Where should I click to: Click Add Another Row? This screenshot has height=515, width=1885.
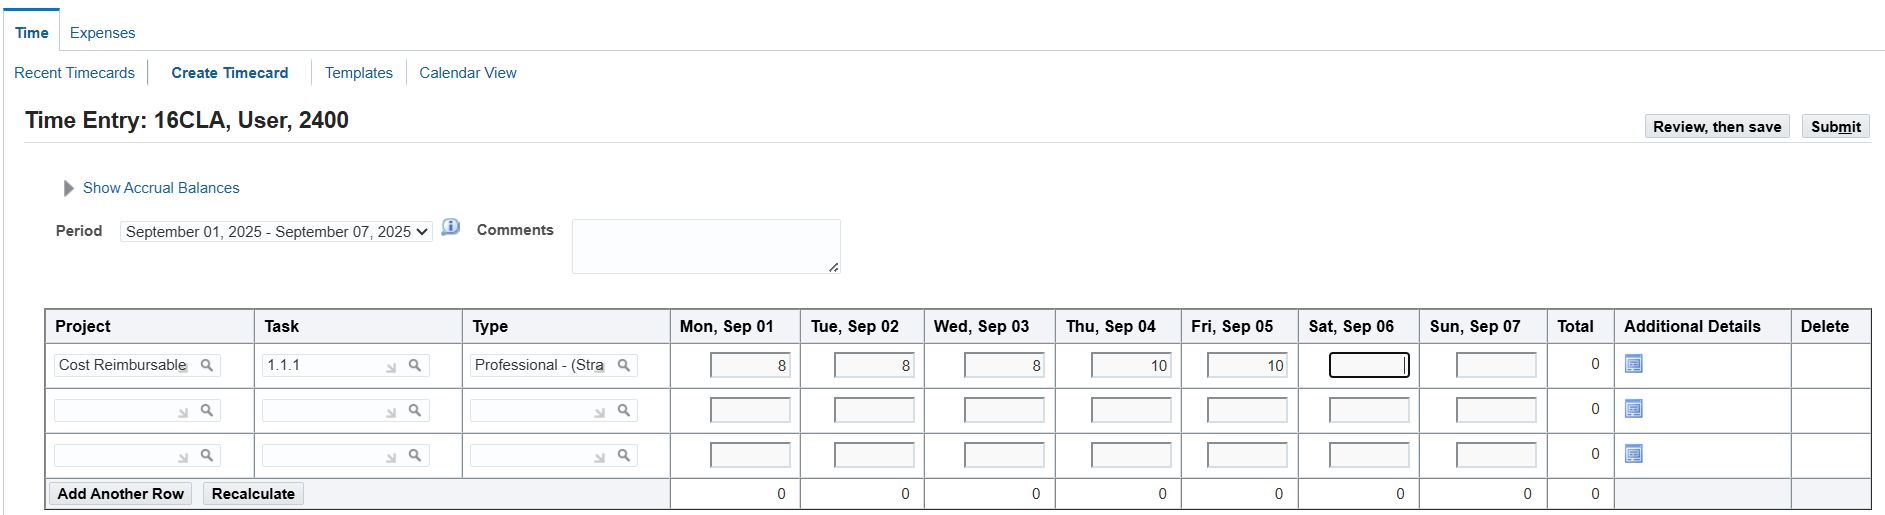(x=120, y=494)
